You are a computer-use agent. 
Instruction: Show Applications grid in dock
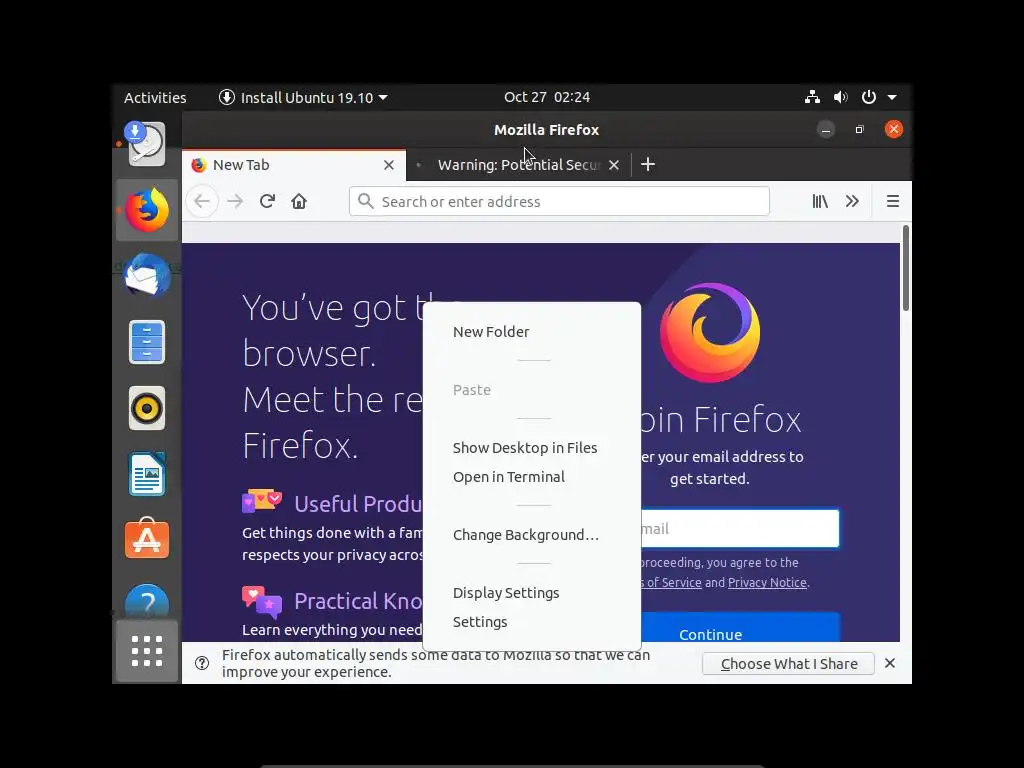(147, 651)
